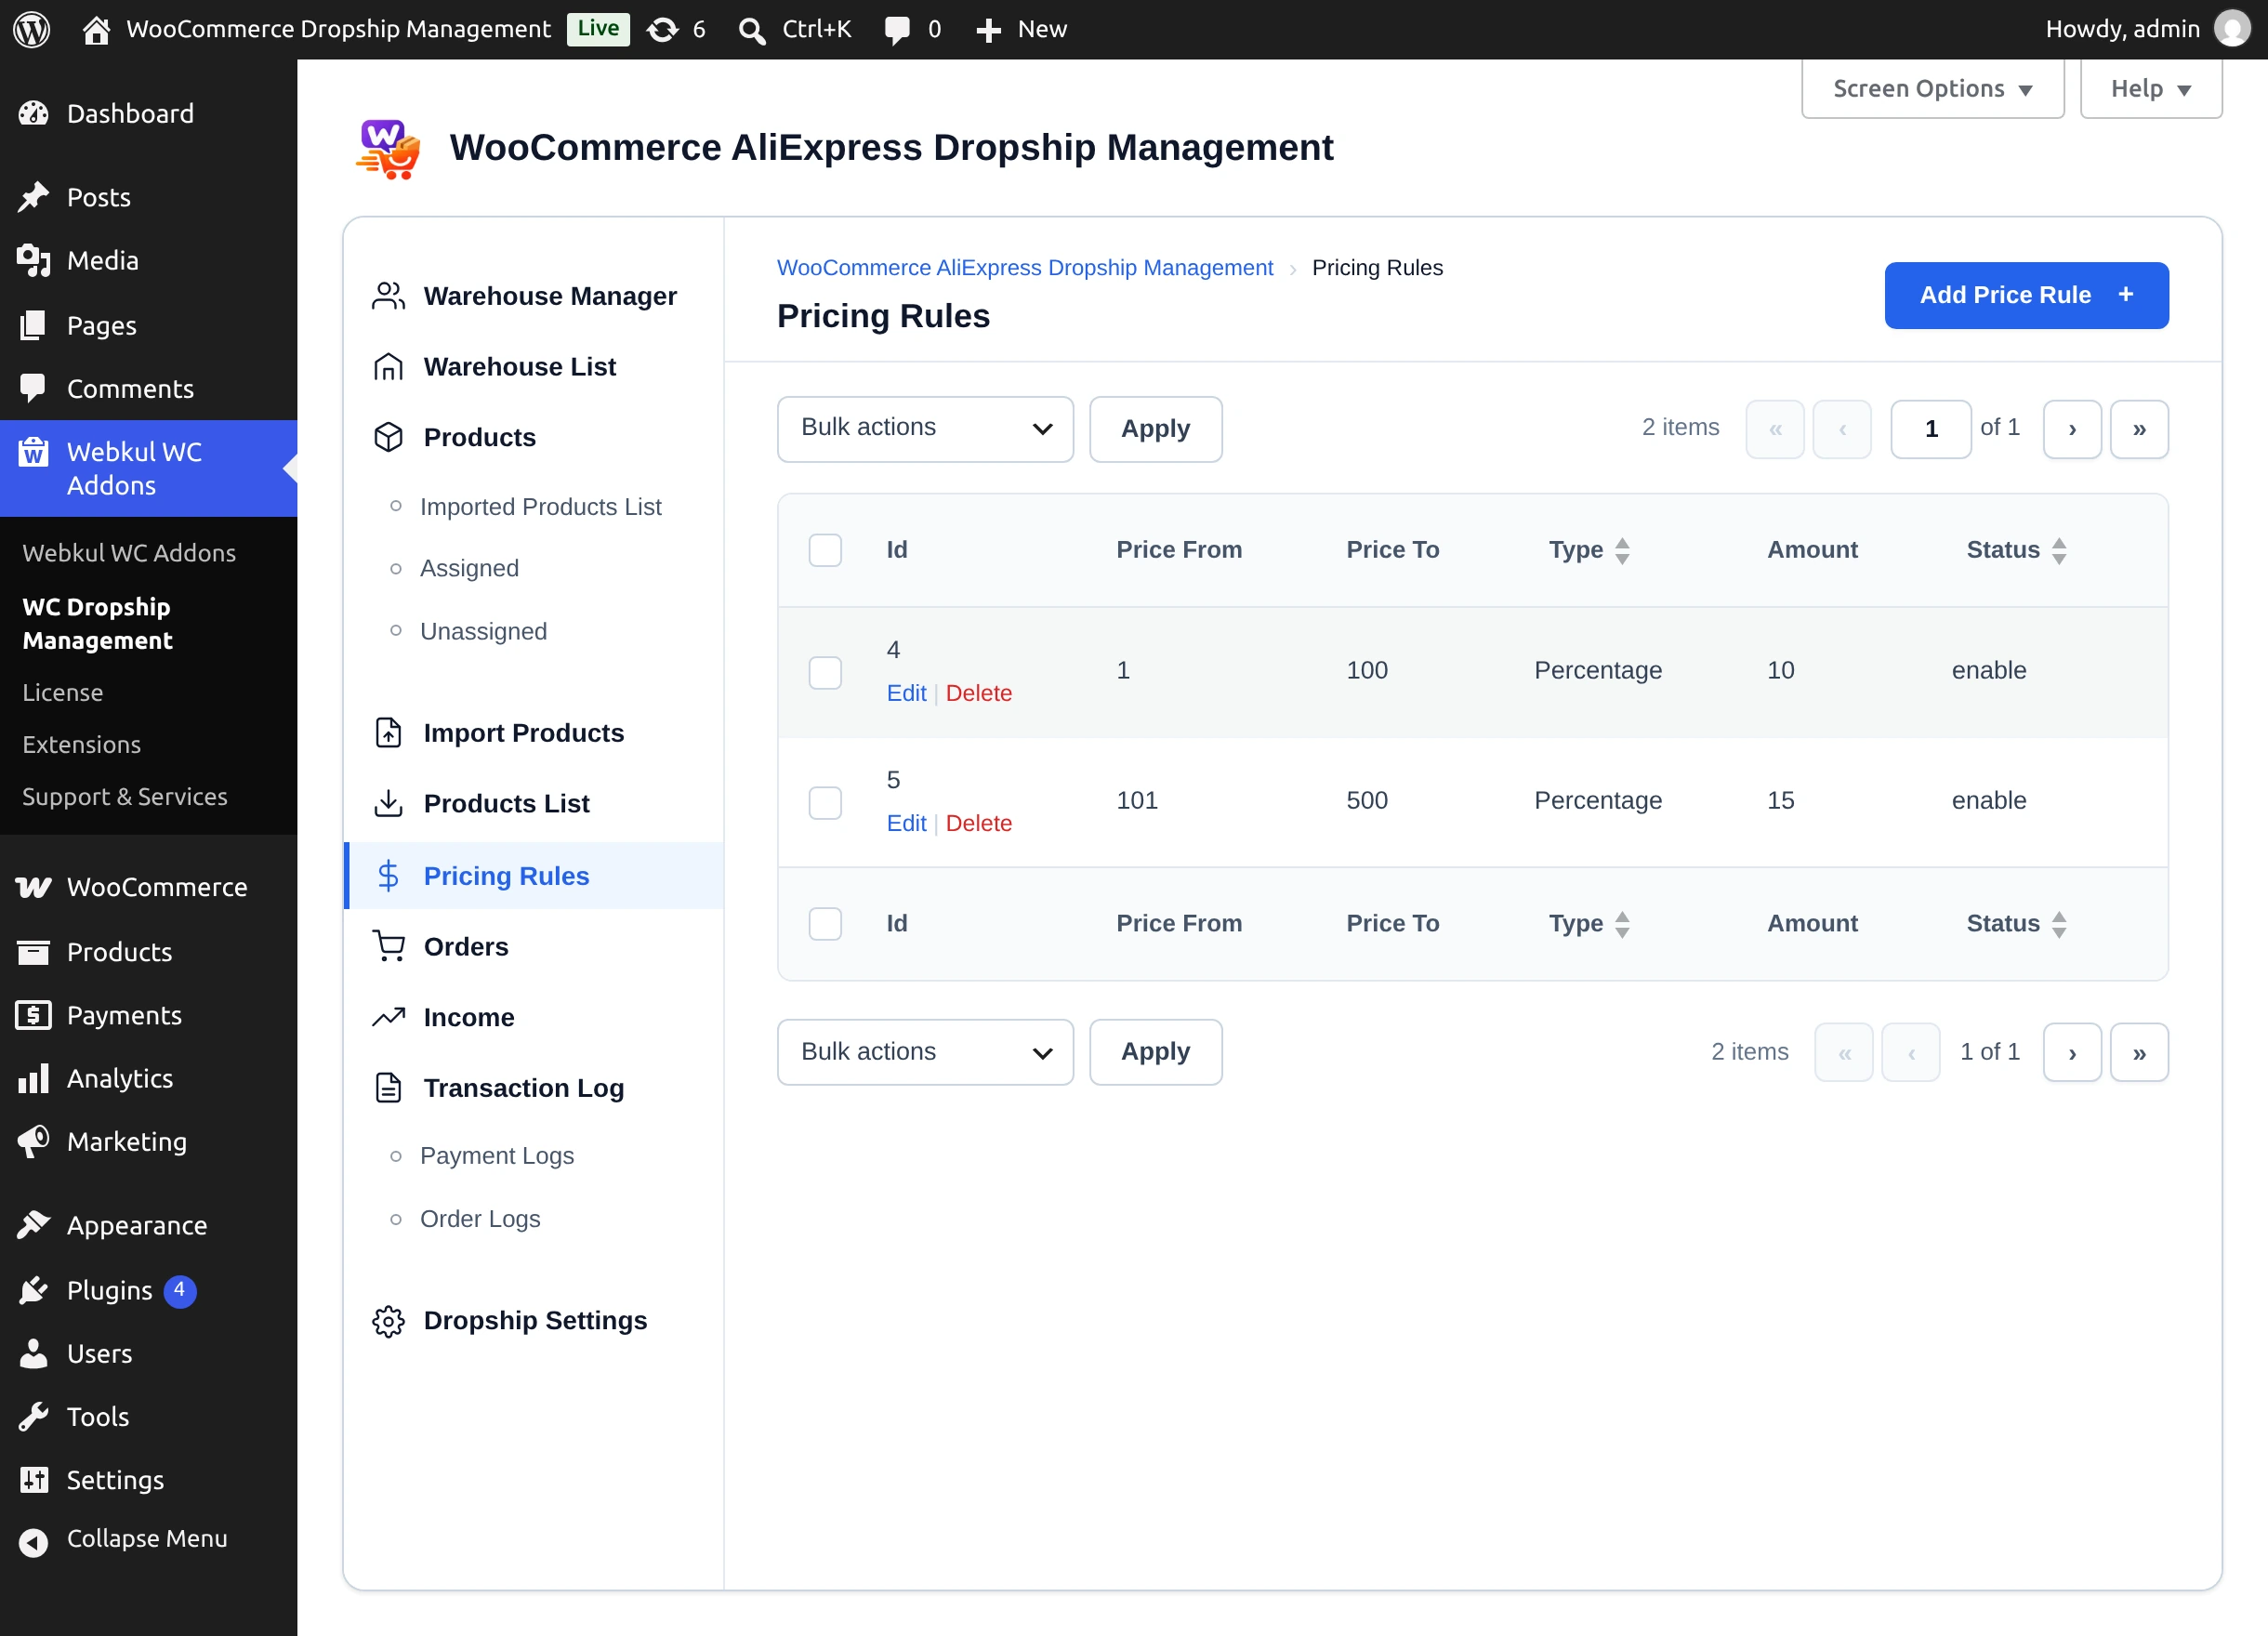Click the Pricing Rules dollar icon
2268x1636 pixels.
388,876
